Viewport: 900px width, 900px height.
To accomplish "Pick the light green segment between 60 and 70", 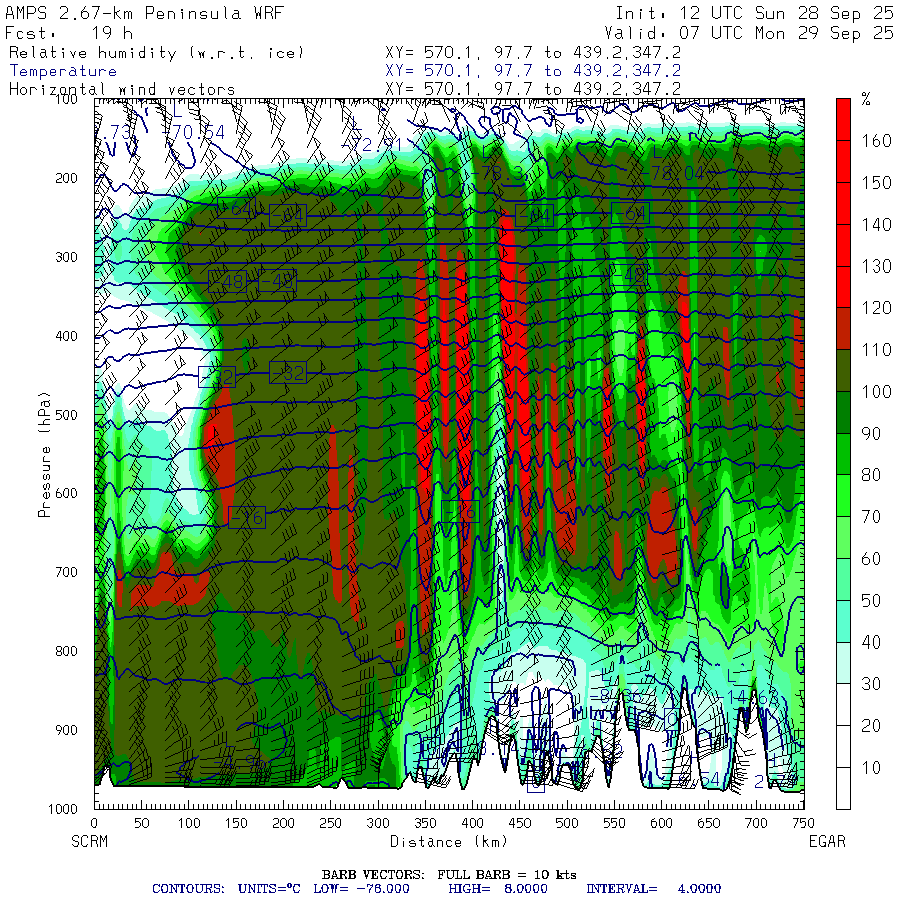I will pos(843,538).
